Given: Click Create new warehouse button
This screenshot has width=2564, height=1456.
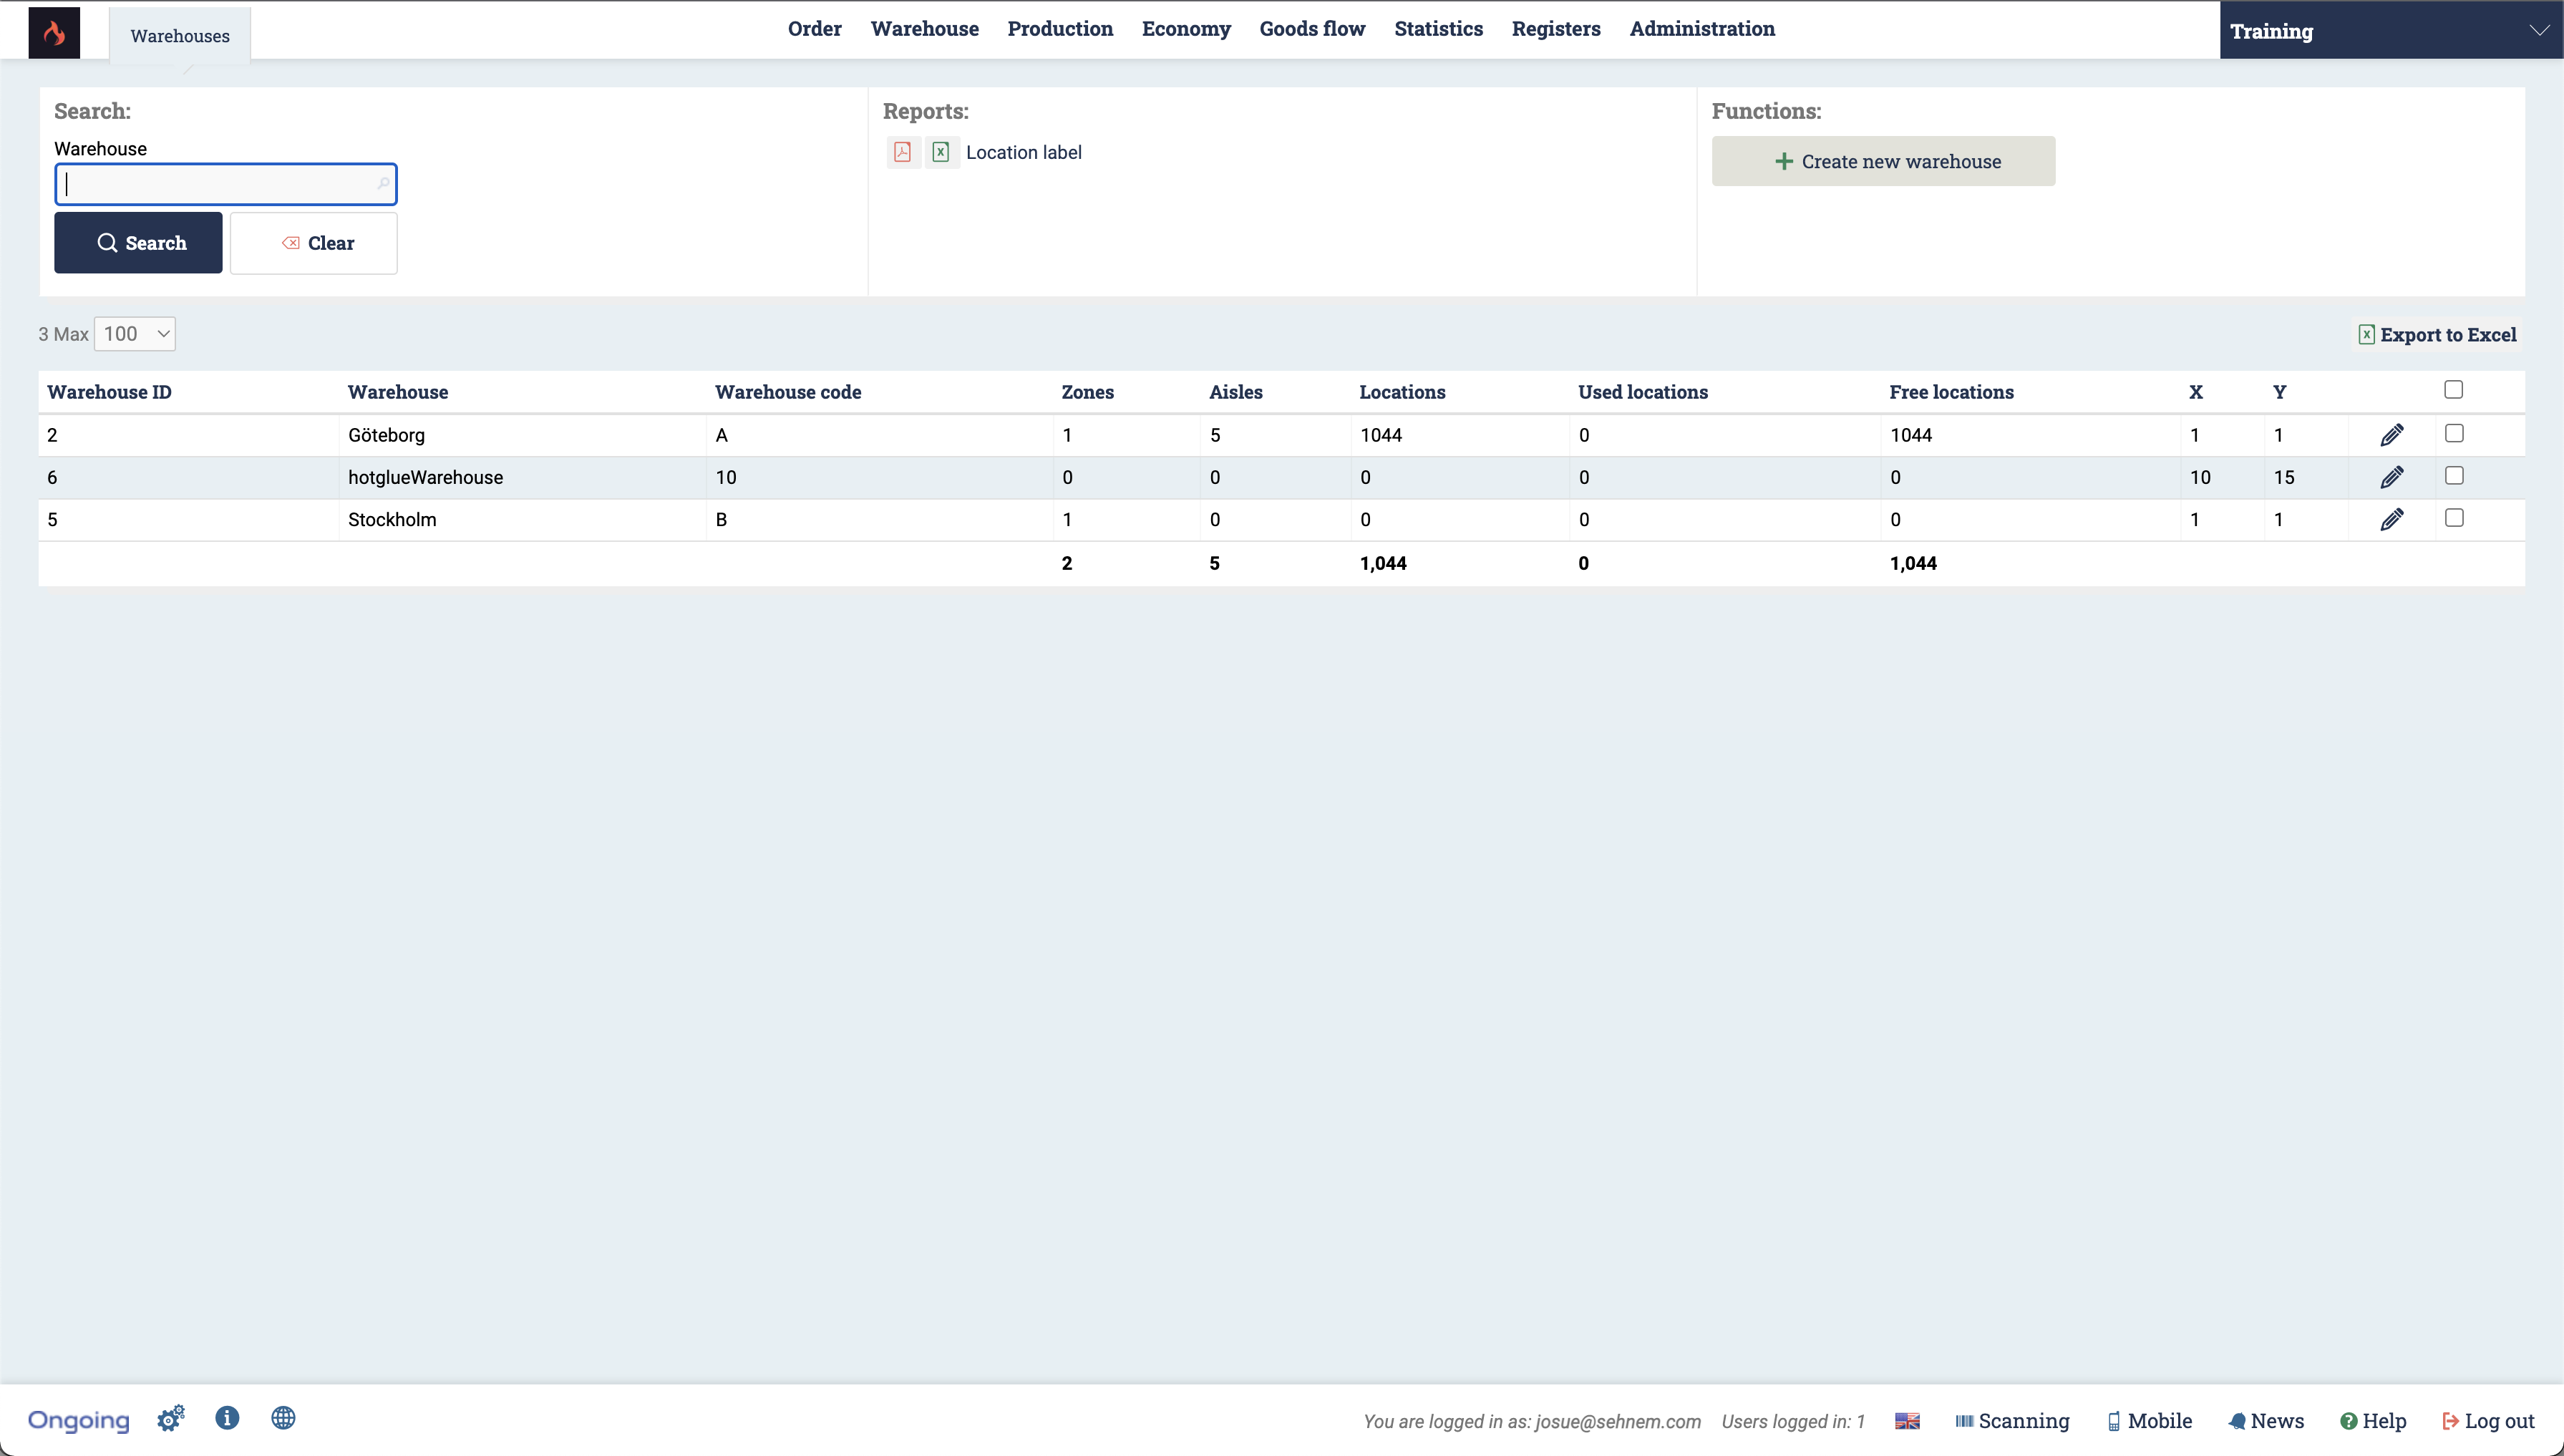Looking at the screenshot, I should (1883, 161).
